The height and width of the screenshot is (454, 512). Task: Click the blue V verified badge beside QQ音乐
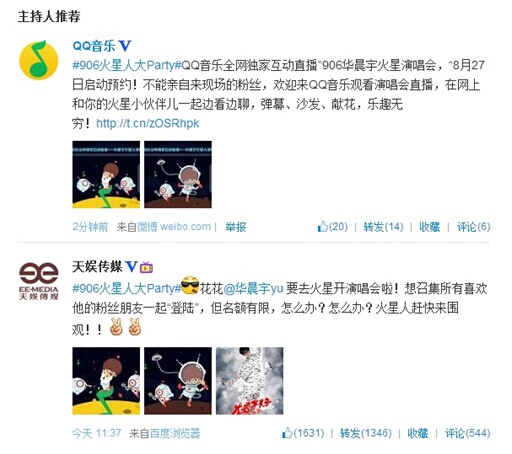(x=125, y=46)
